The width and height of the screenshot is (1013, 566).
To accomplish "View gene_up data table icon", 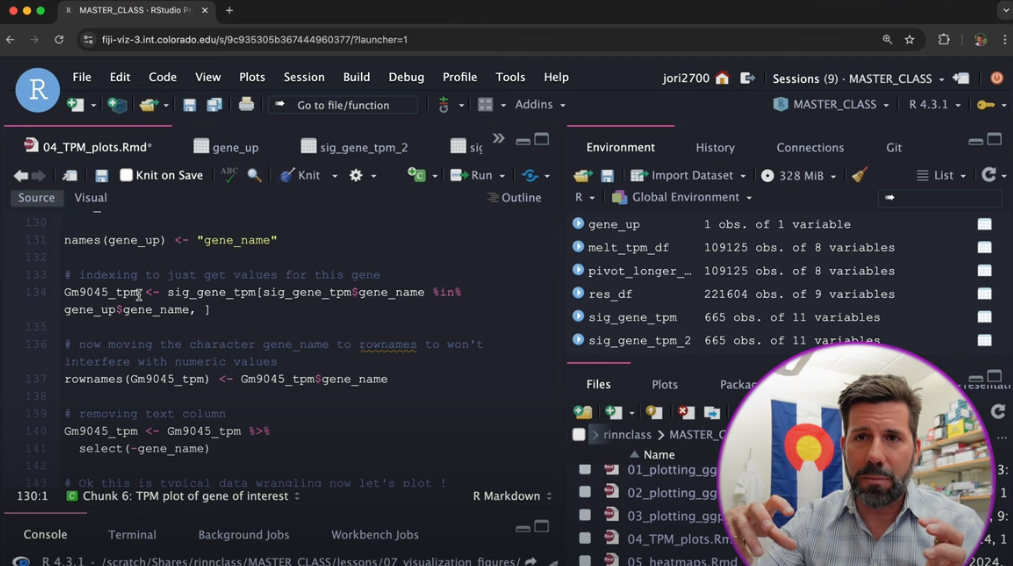I will [985, 224].
